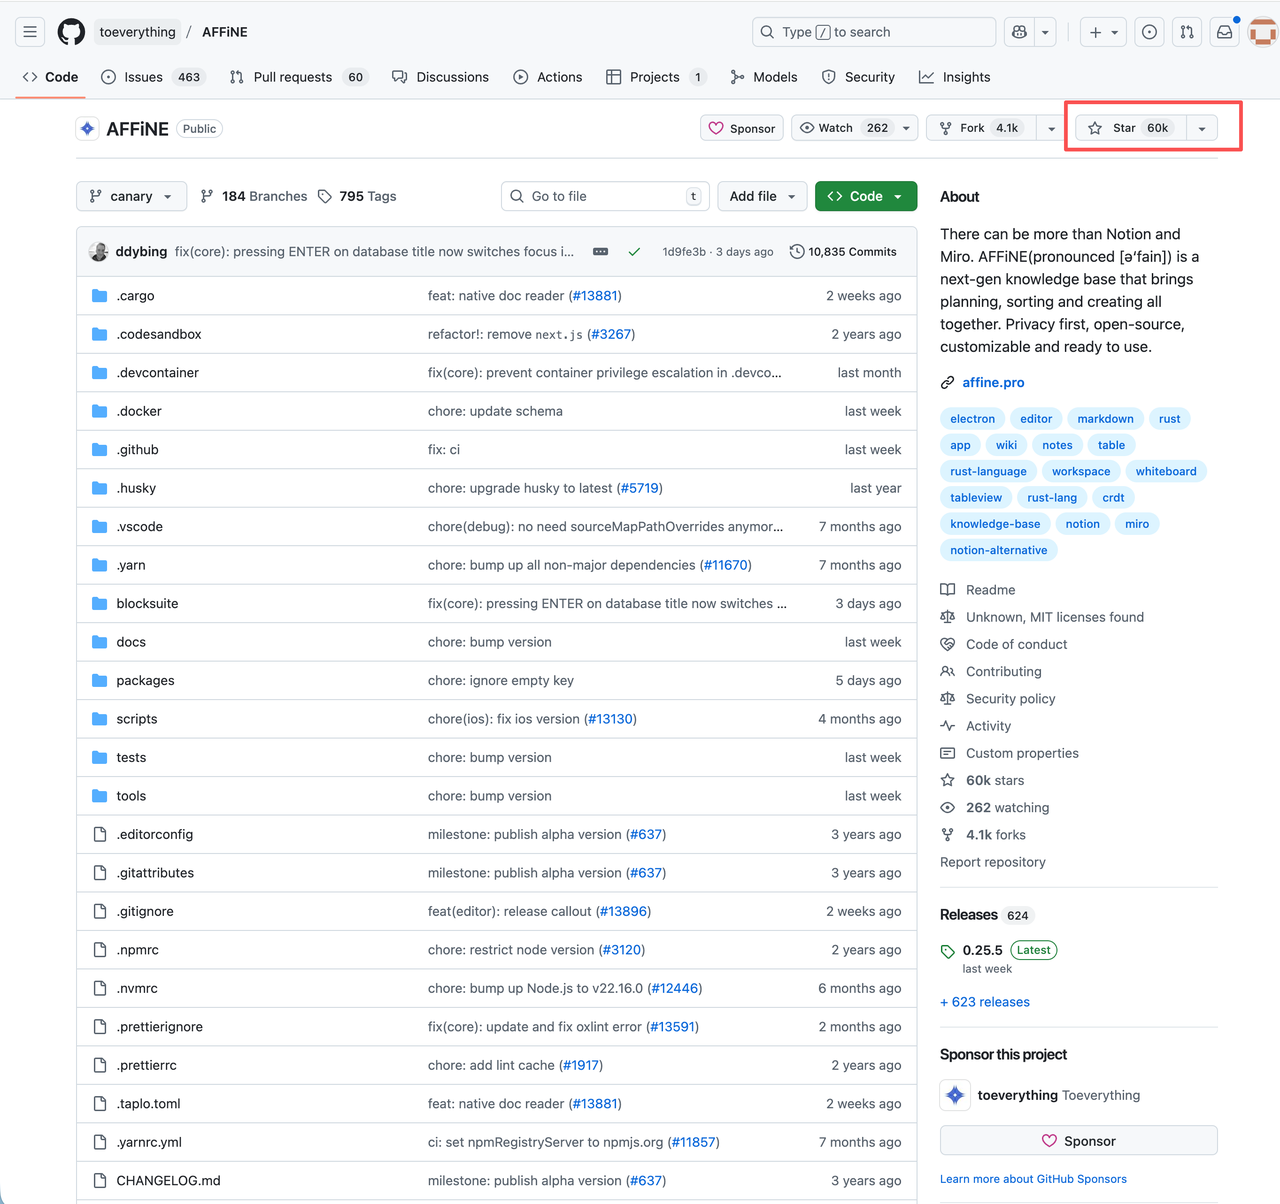The image size is (1280, 1204).
Task: Open the affine.pro website link
Action: 993,383
